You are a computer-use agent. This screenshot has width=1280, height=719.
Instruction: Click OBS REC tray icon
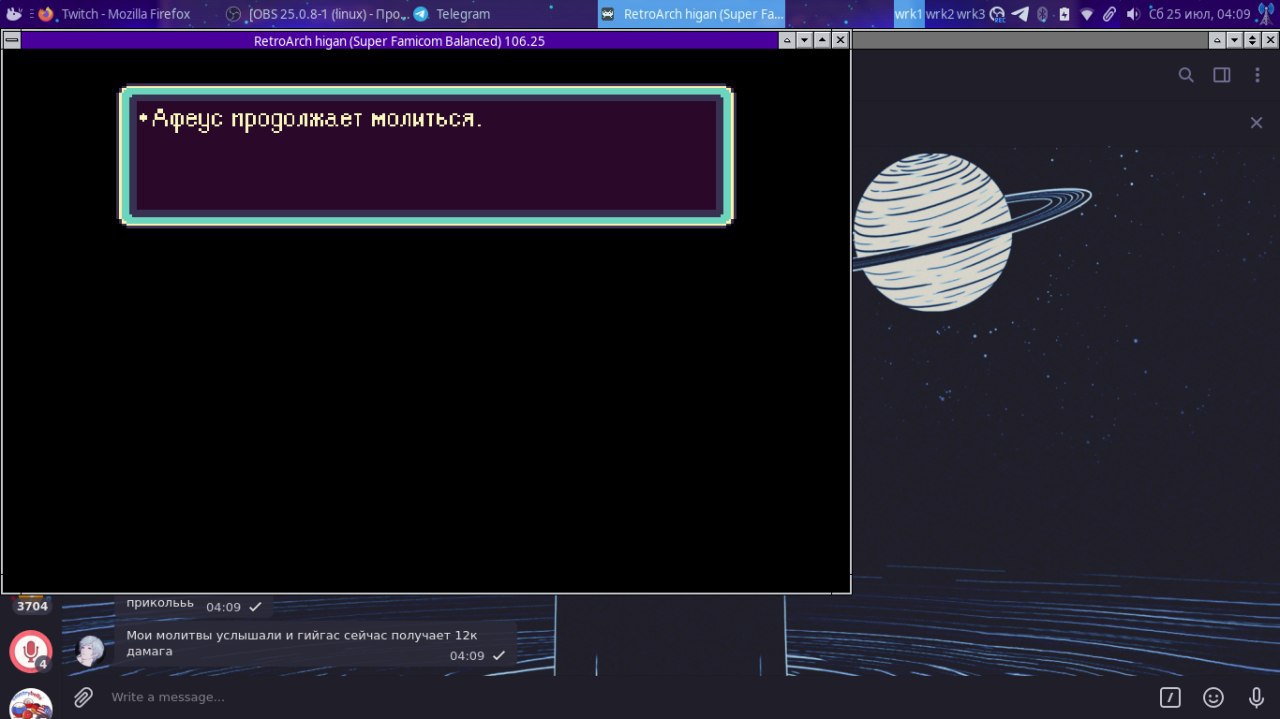997,14
